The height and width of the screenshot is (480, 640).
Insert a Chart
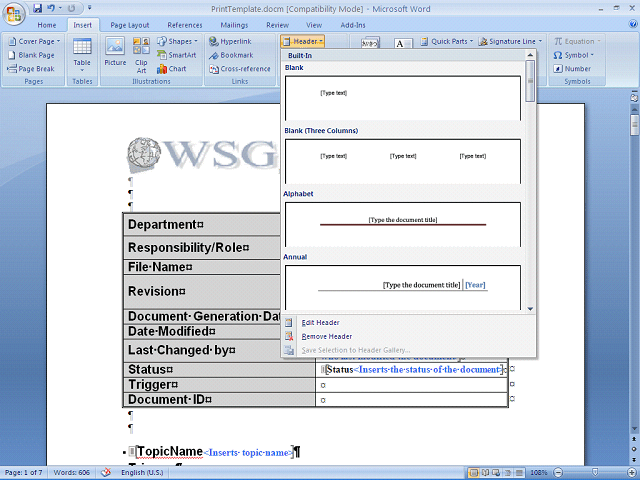coord(172,69)
